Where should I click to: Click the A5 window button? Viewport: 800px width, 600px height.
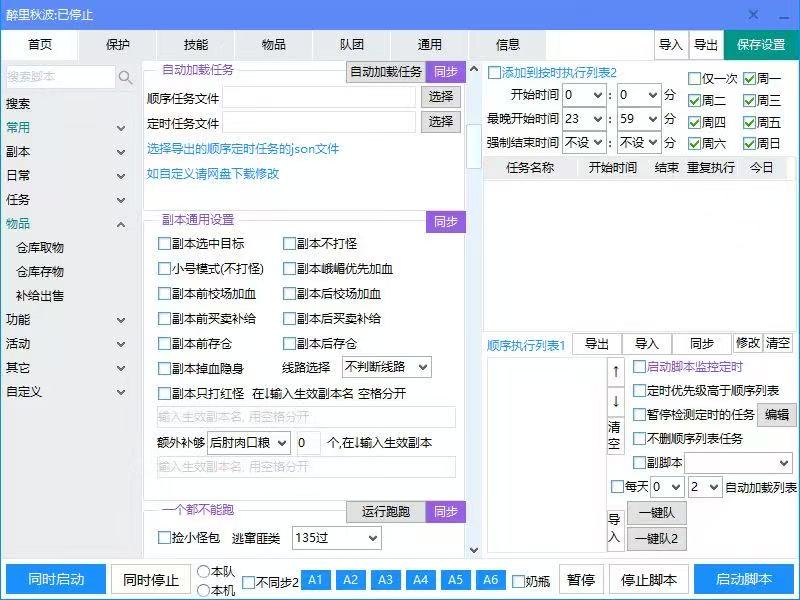point(455,580)
